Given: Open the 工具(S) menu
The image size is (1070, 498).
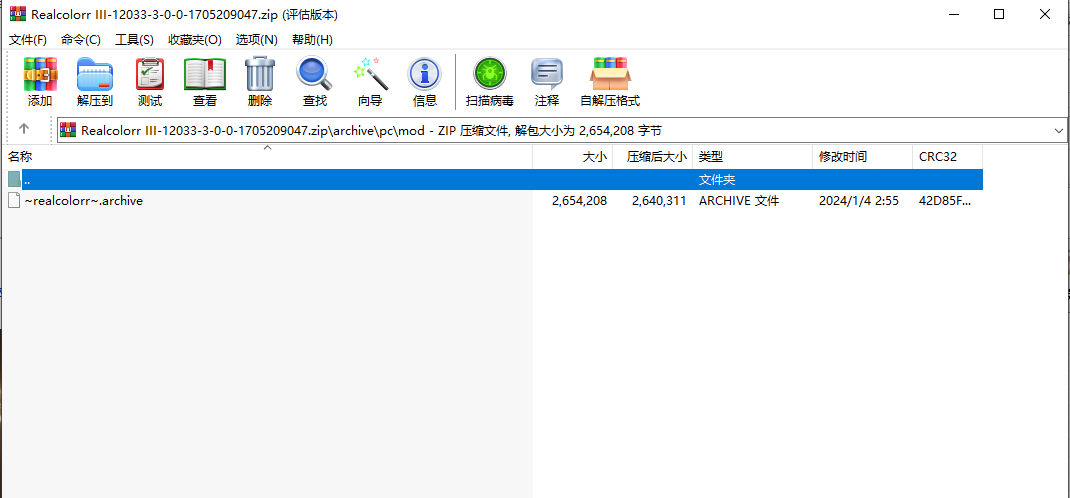Looking at the screenshot, I should pyautogui.click(x=134, y=40).
